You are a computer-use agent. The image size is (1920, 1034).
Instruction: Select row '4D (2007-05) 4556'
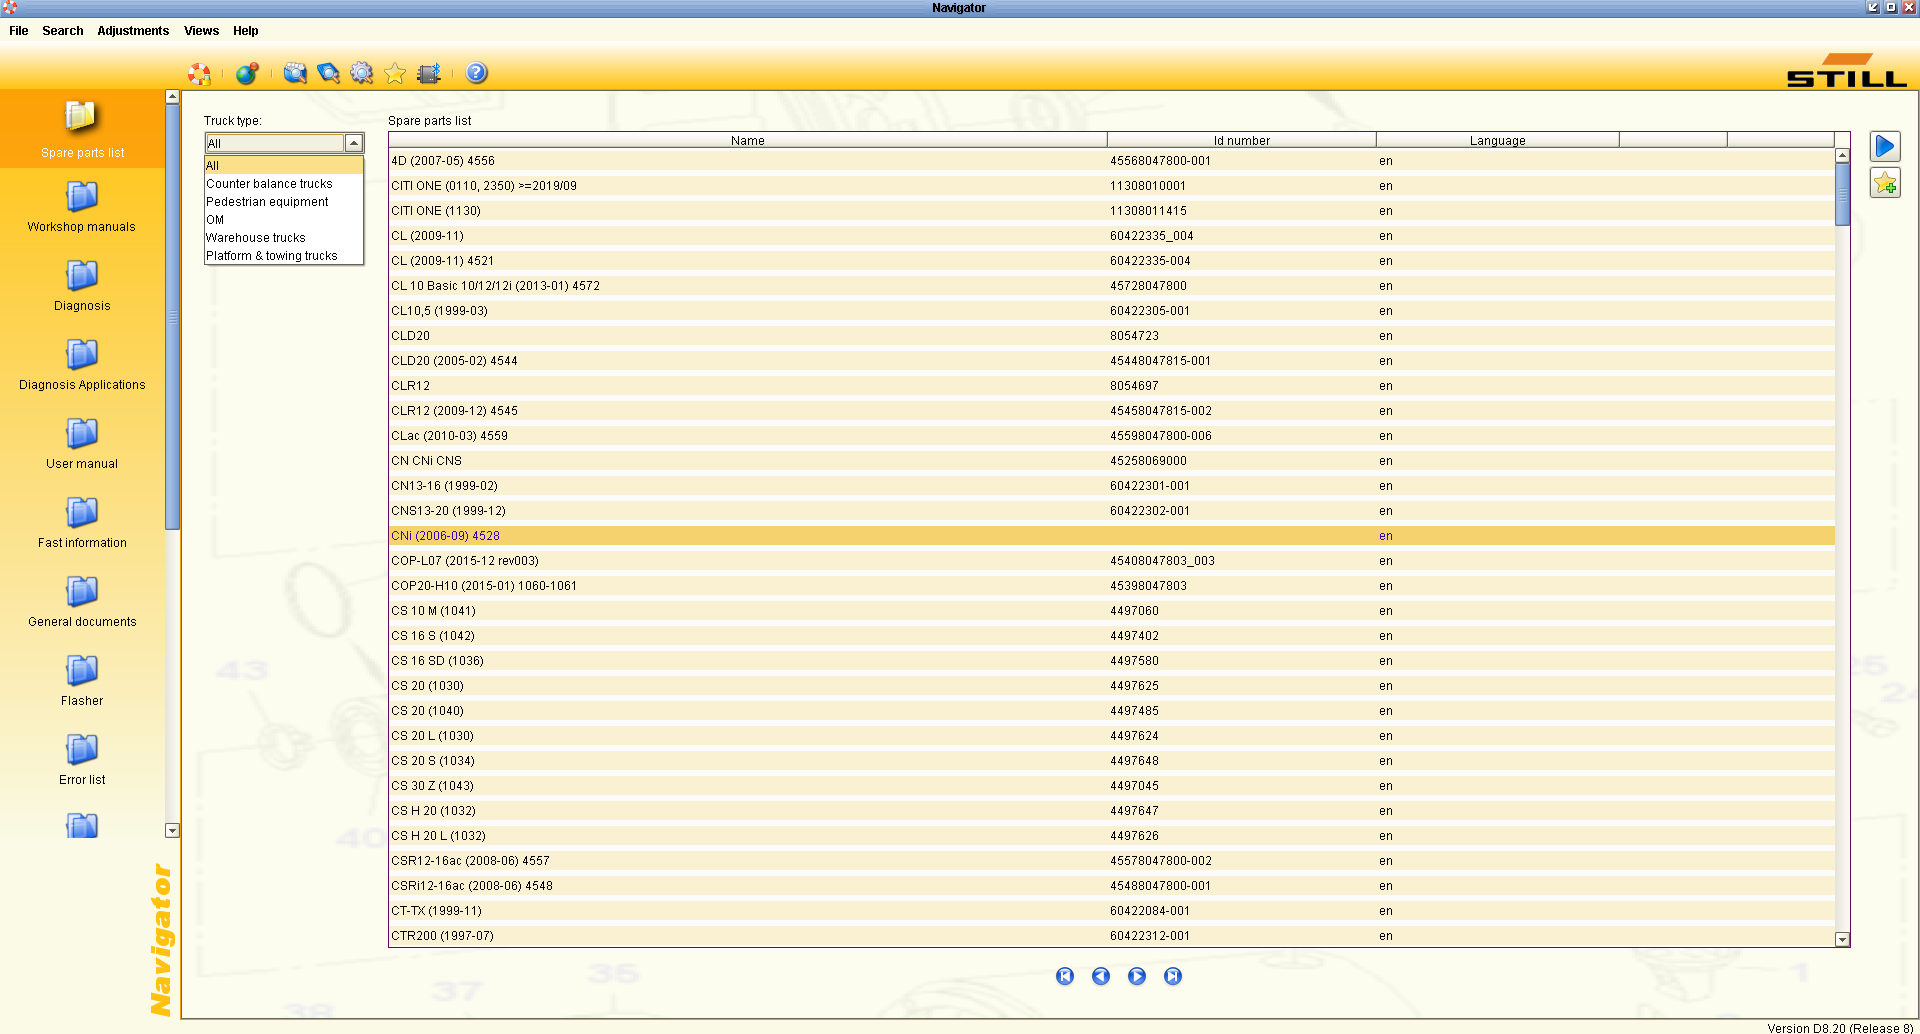pyautogui.click(x=1112, y=161)
